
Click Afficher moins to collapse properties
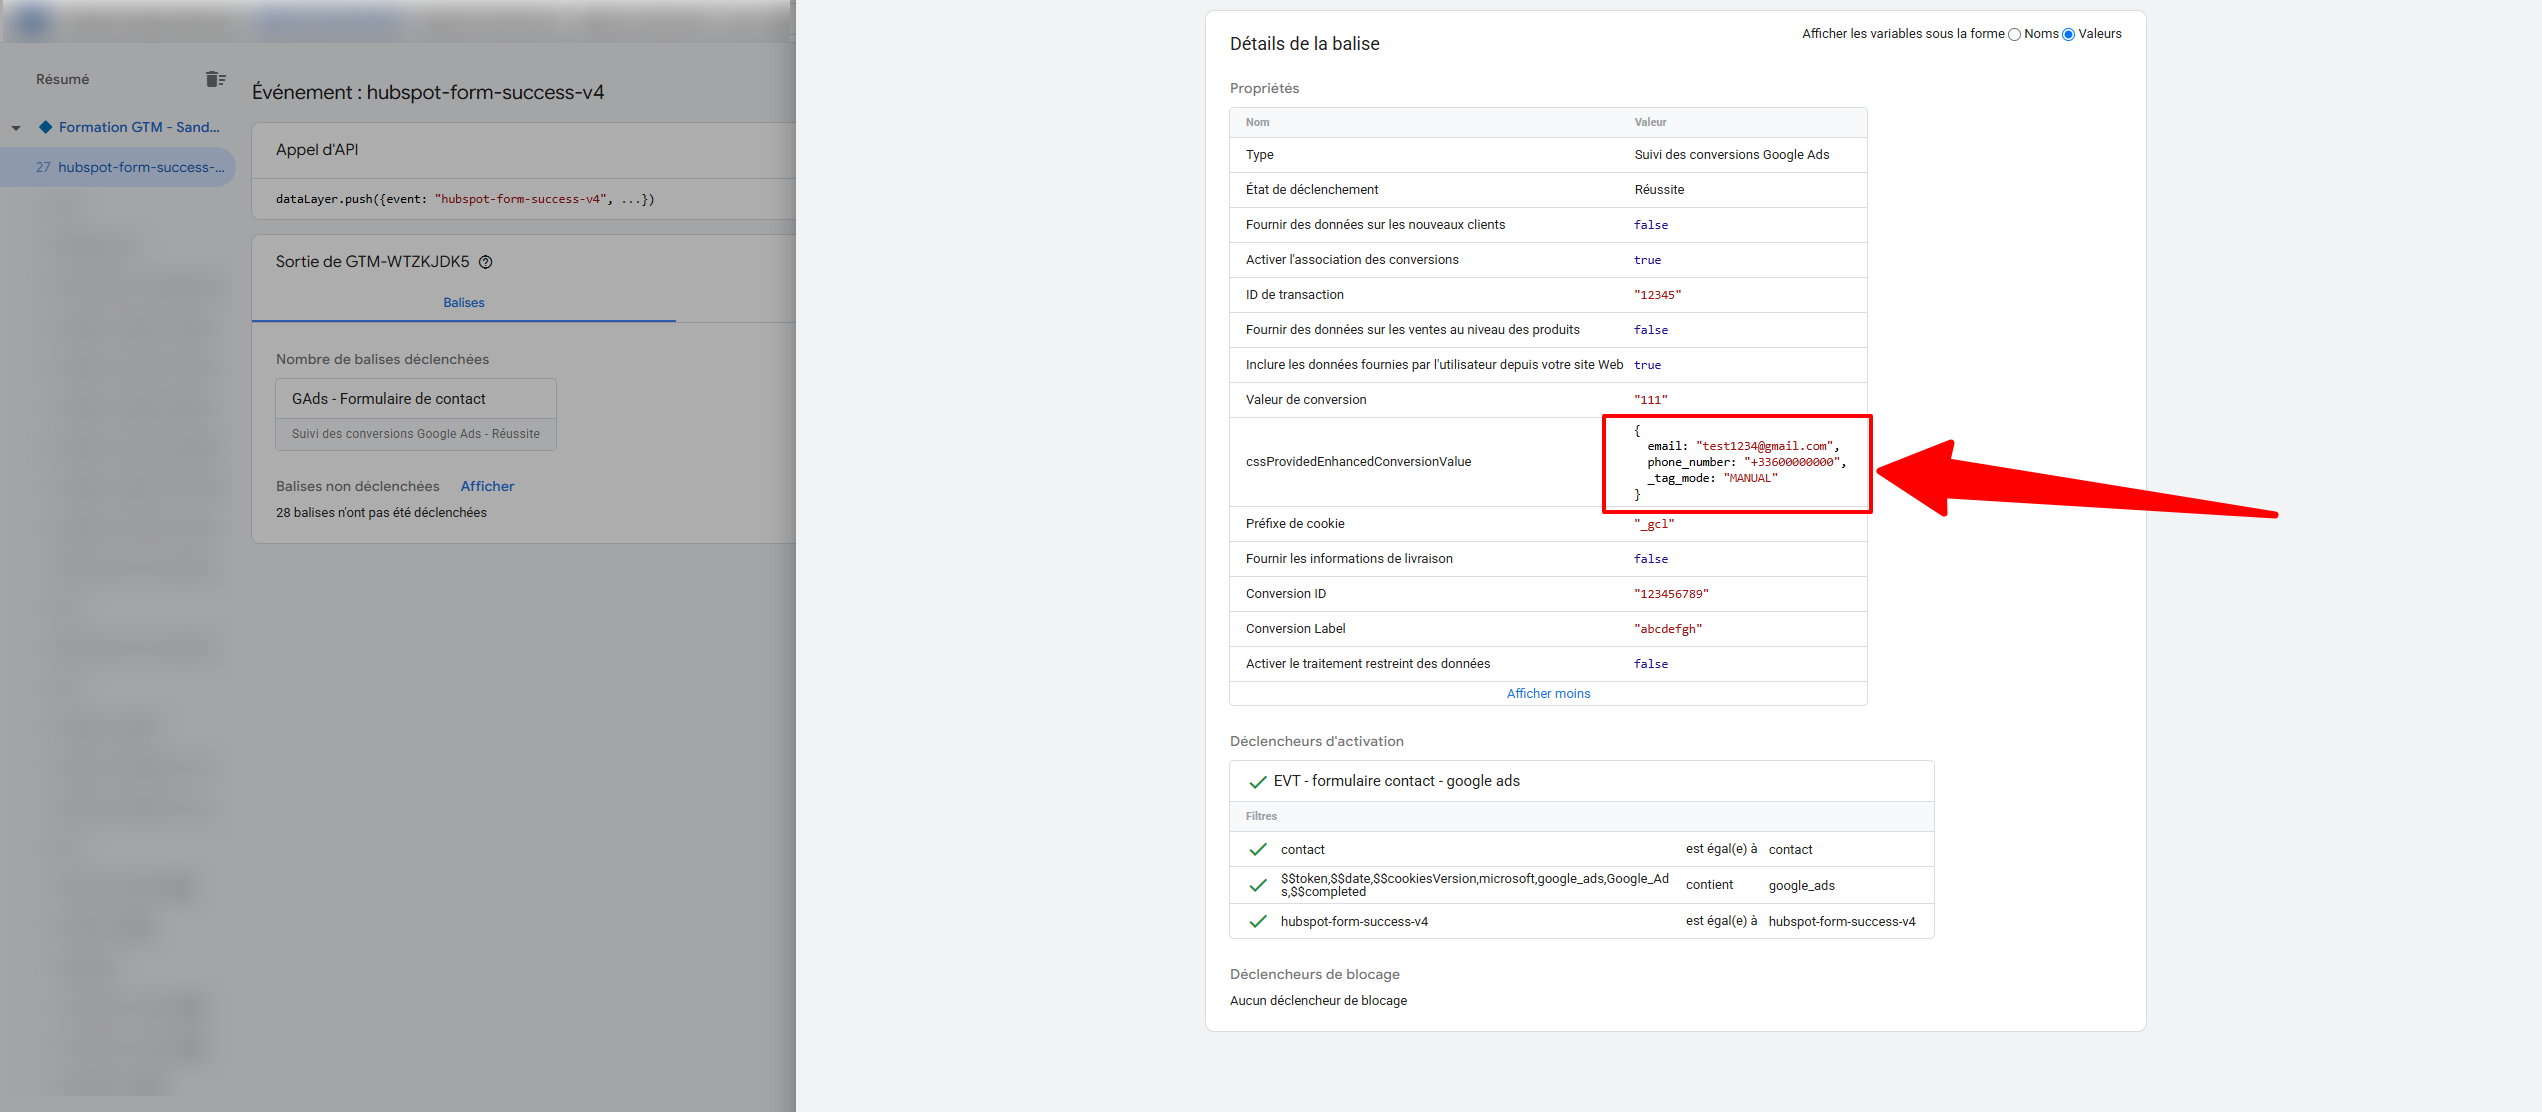(1547, 693)
